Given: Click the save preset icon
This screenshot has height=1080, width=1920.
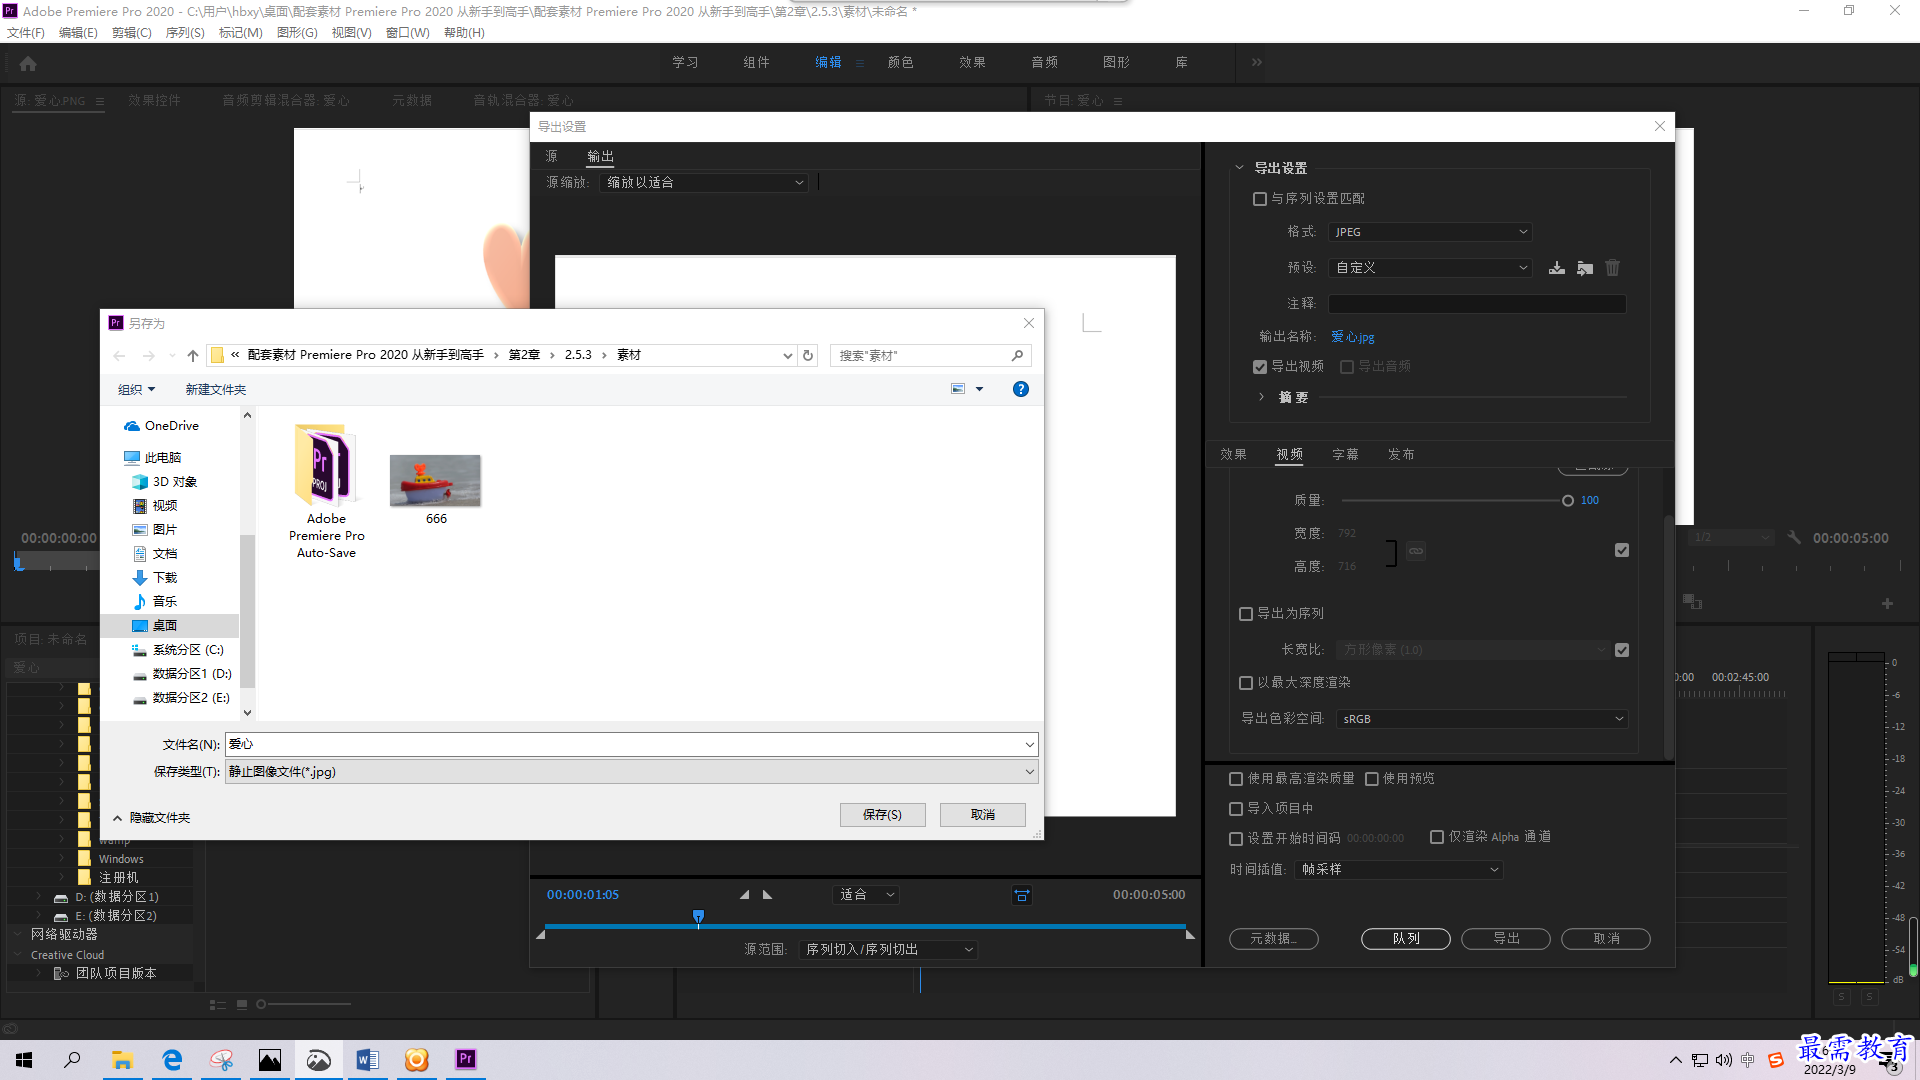Looking at the screenshot, I should tap(1557, 268).
